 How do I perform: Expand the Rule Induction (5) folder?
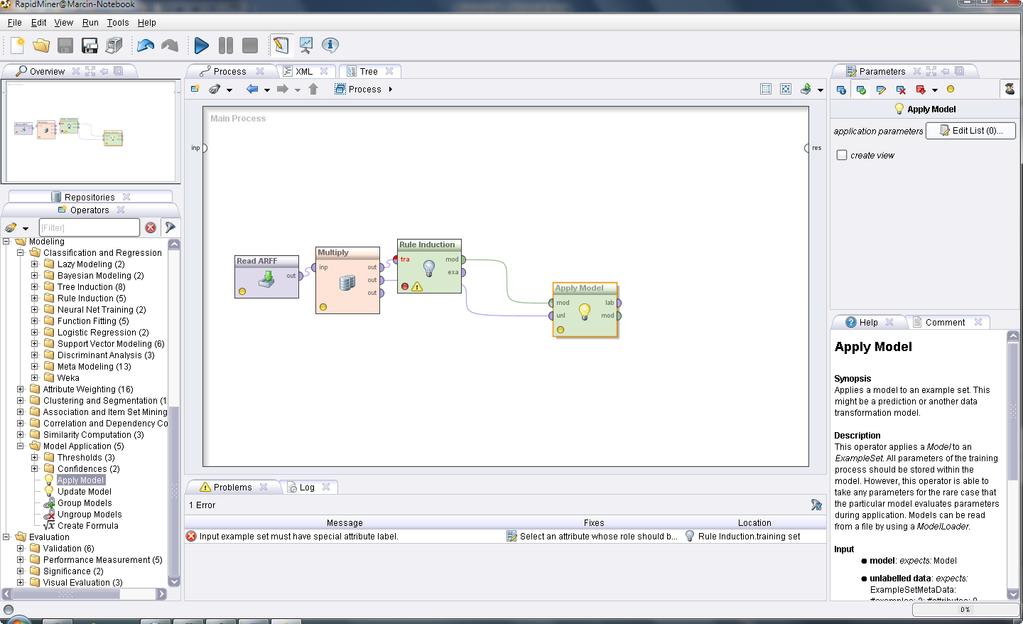35,298
